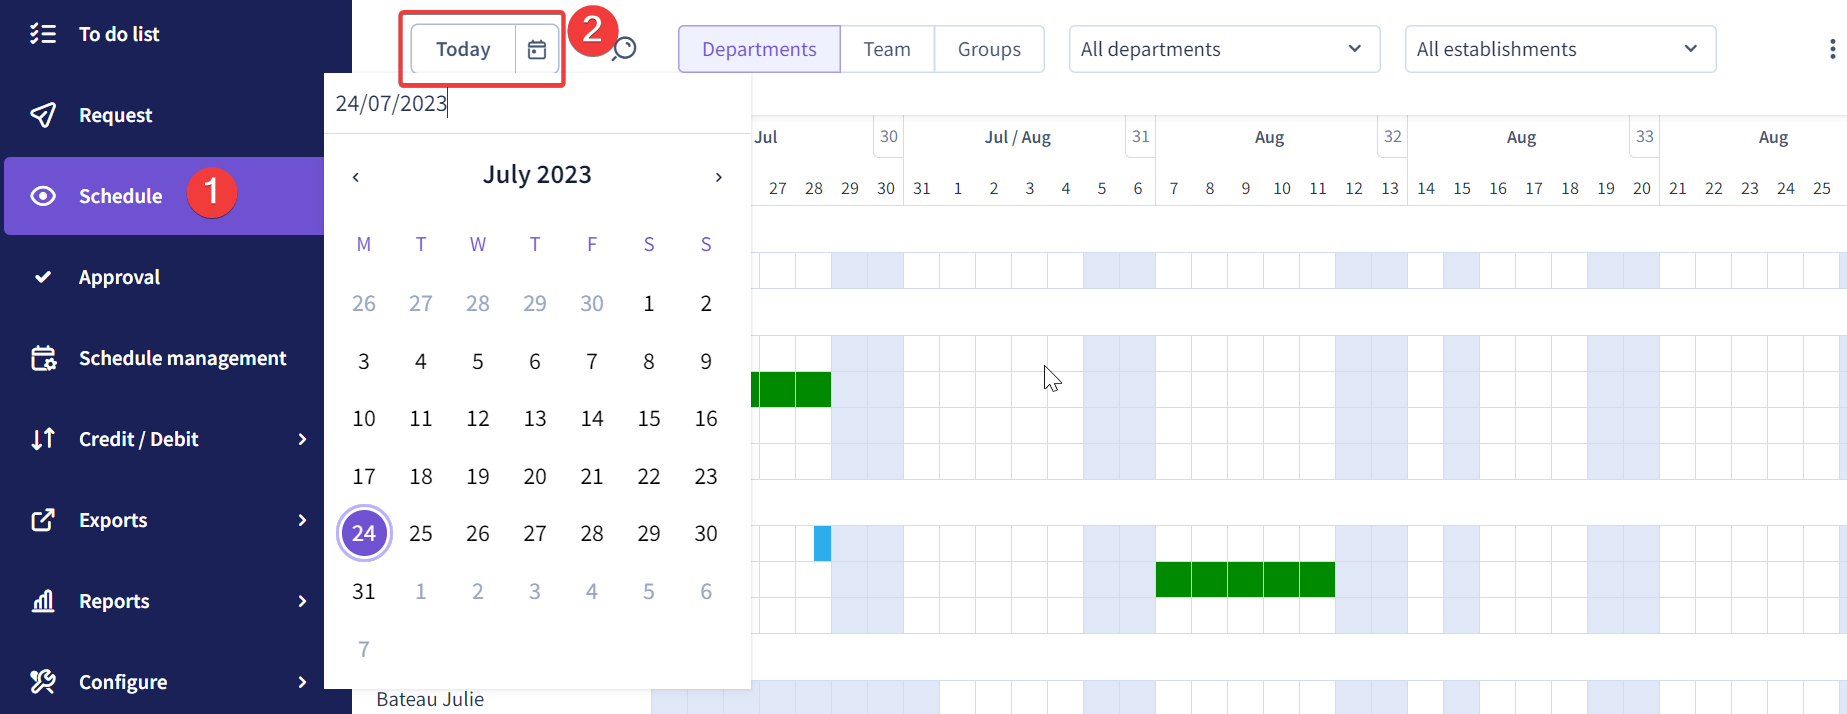This screenshot has height=714, width=1847.
Task: Click the week 33 label in timeline header
Action: [x=1645, y=136]
